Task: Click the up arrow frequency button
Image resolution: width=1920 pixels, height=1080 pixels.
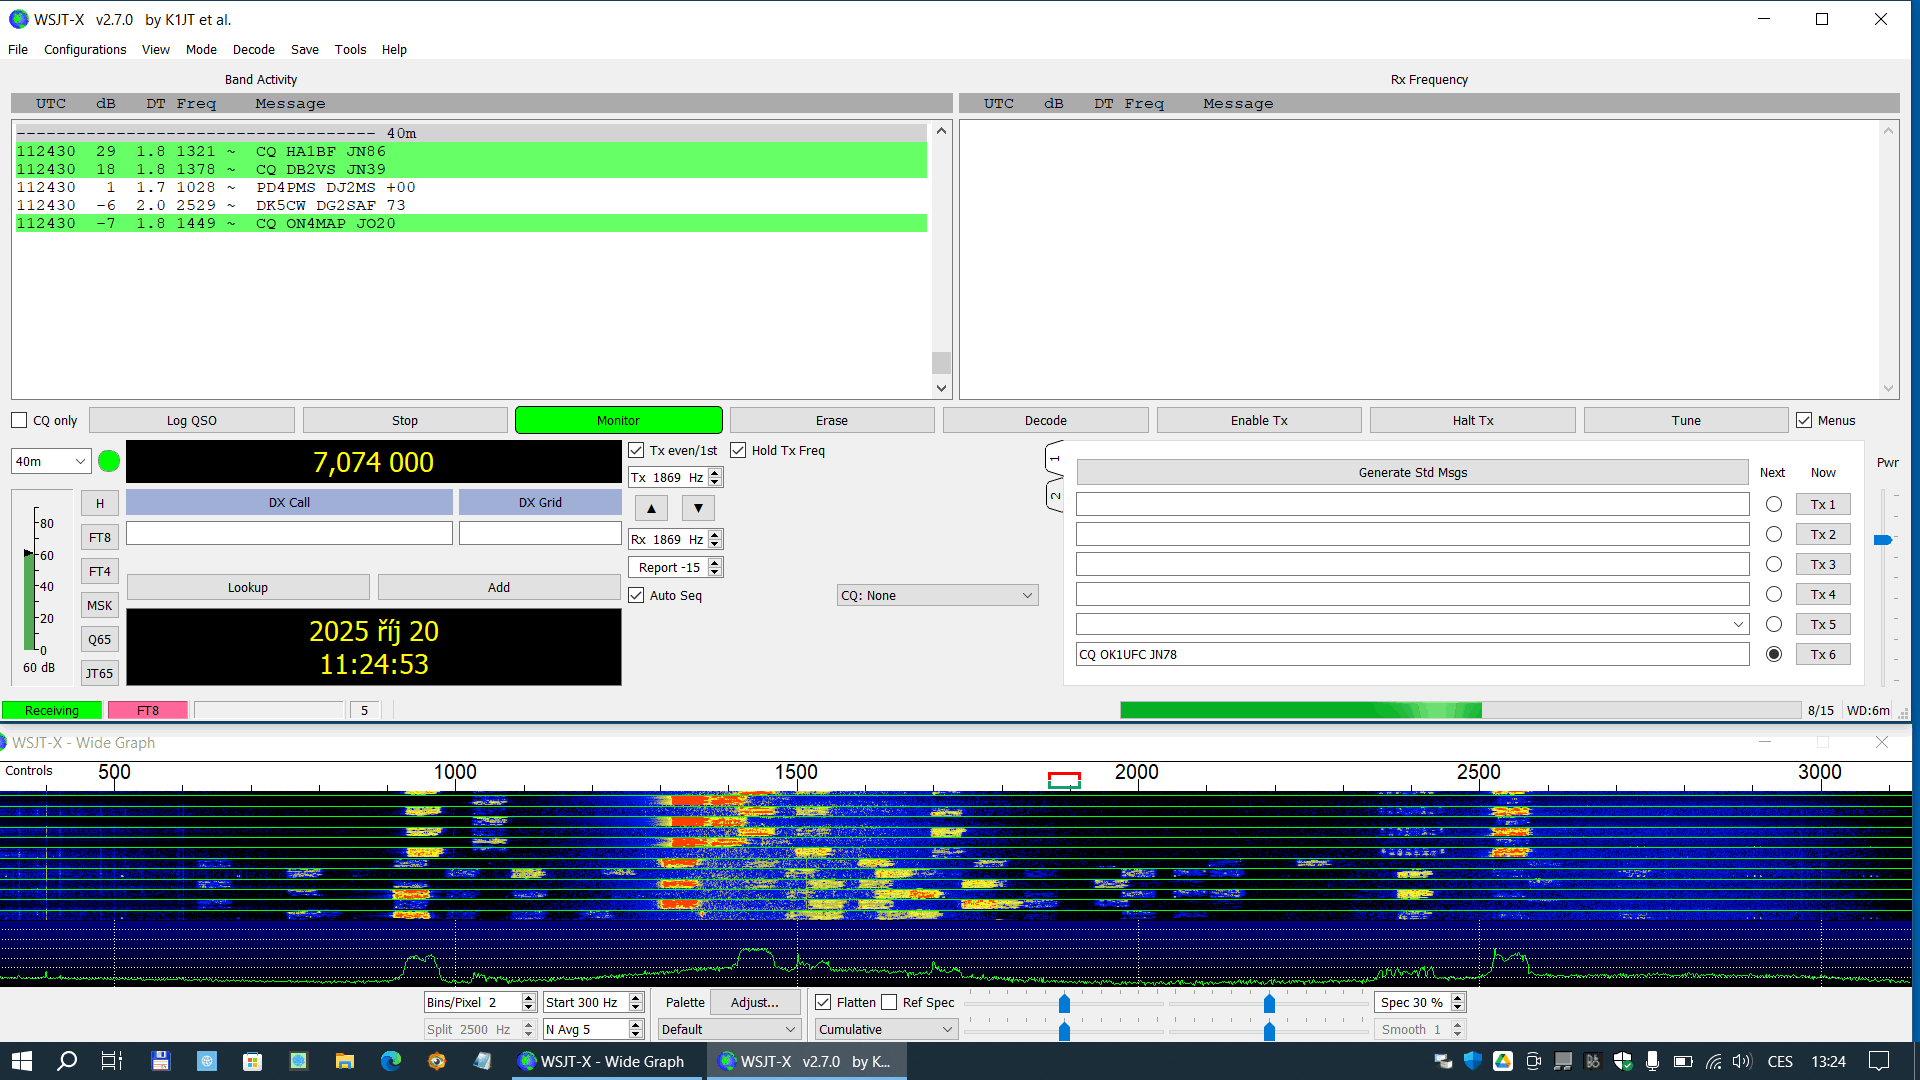Action: (x=651, y=508)
